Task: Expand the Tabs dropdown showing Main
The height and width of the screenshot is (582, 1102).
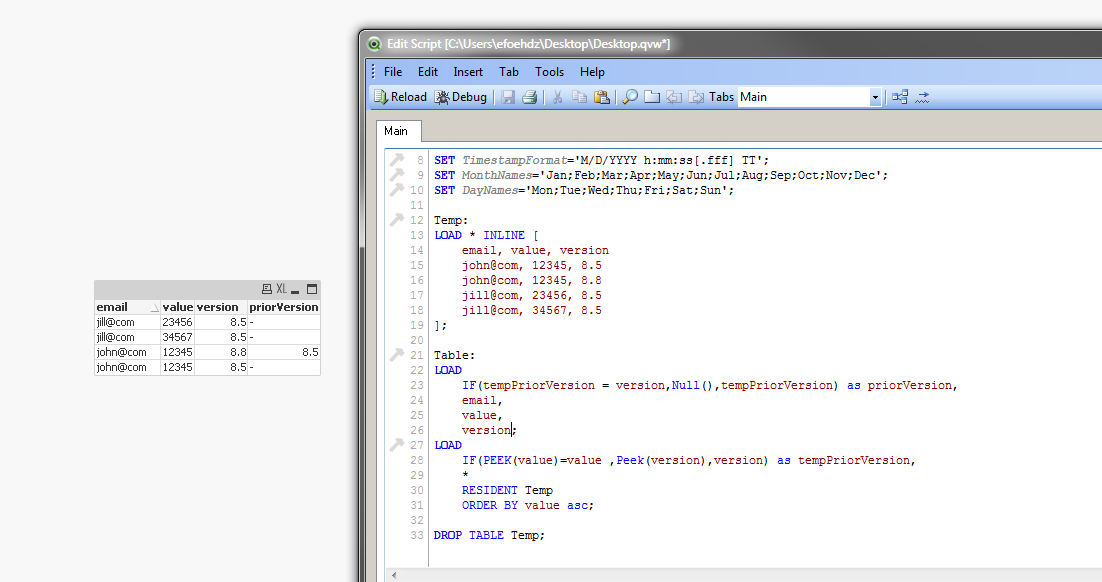Action: point(875,97)
